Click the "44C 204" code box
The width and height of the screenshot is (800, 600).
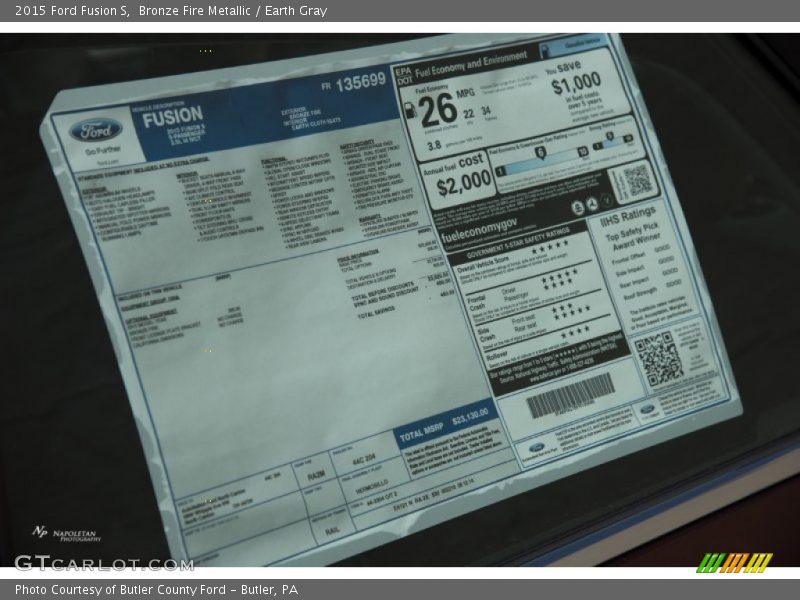pos(363,460)
